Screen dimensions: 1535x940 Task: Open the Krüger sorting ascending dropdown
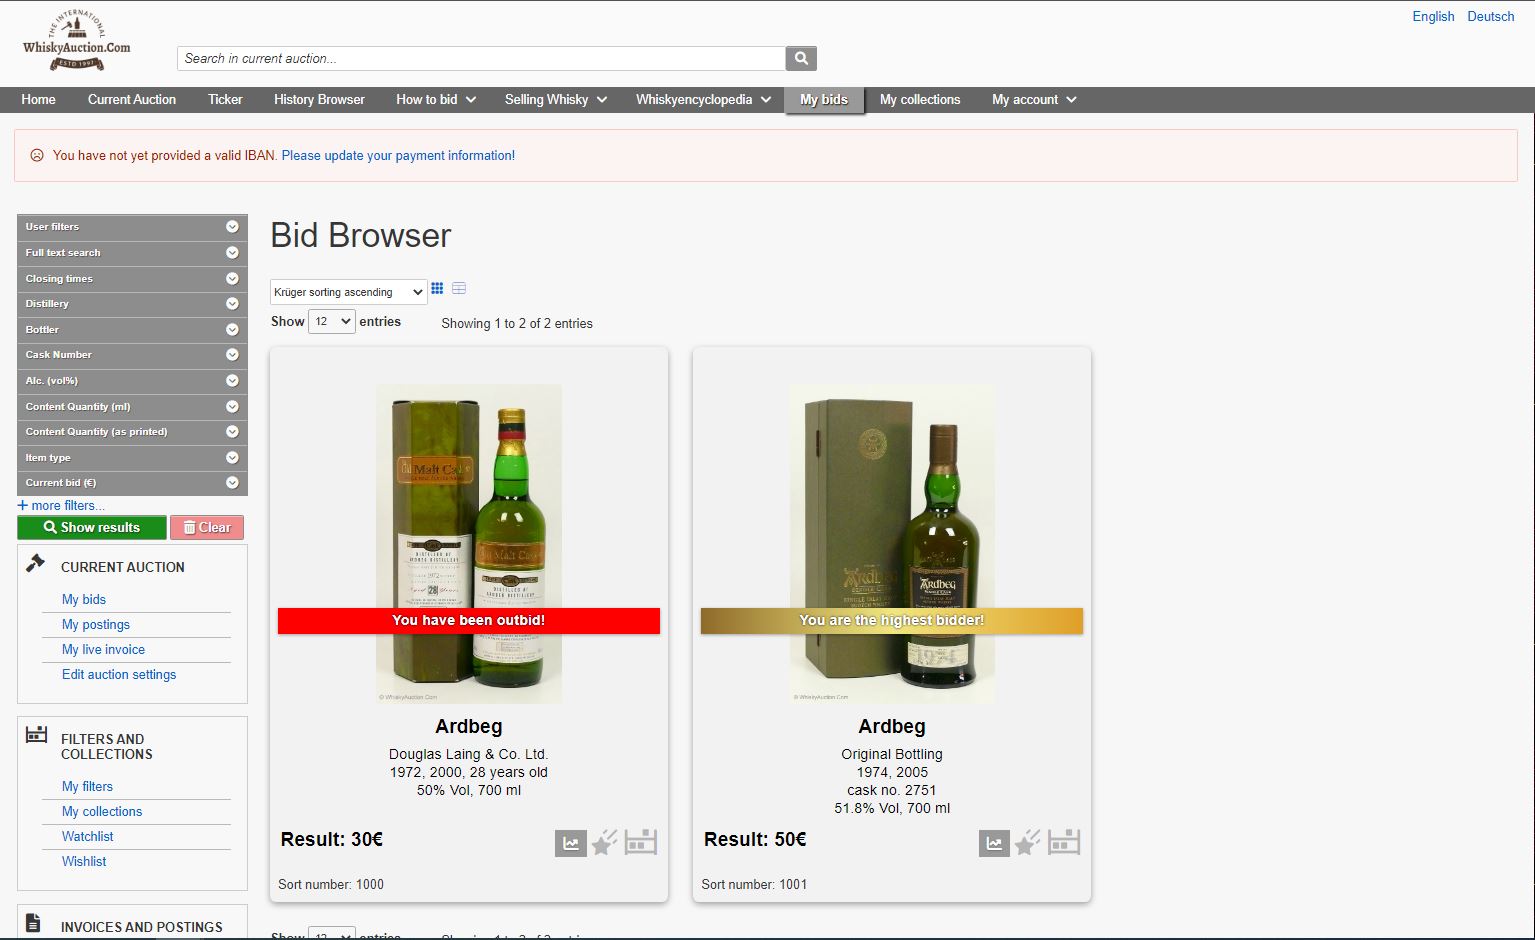coord(349,292)
